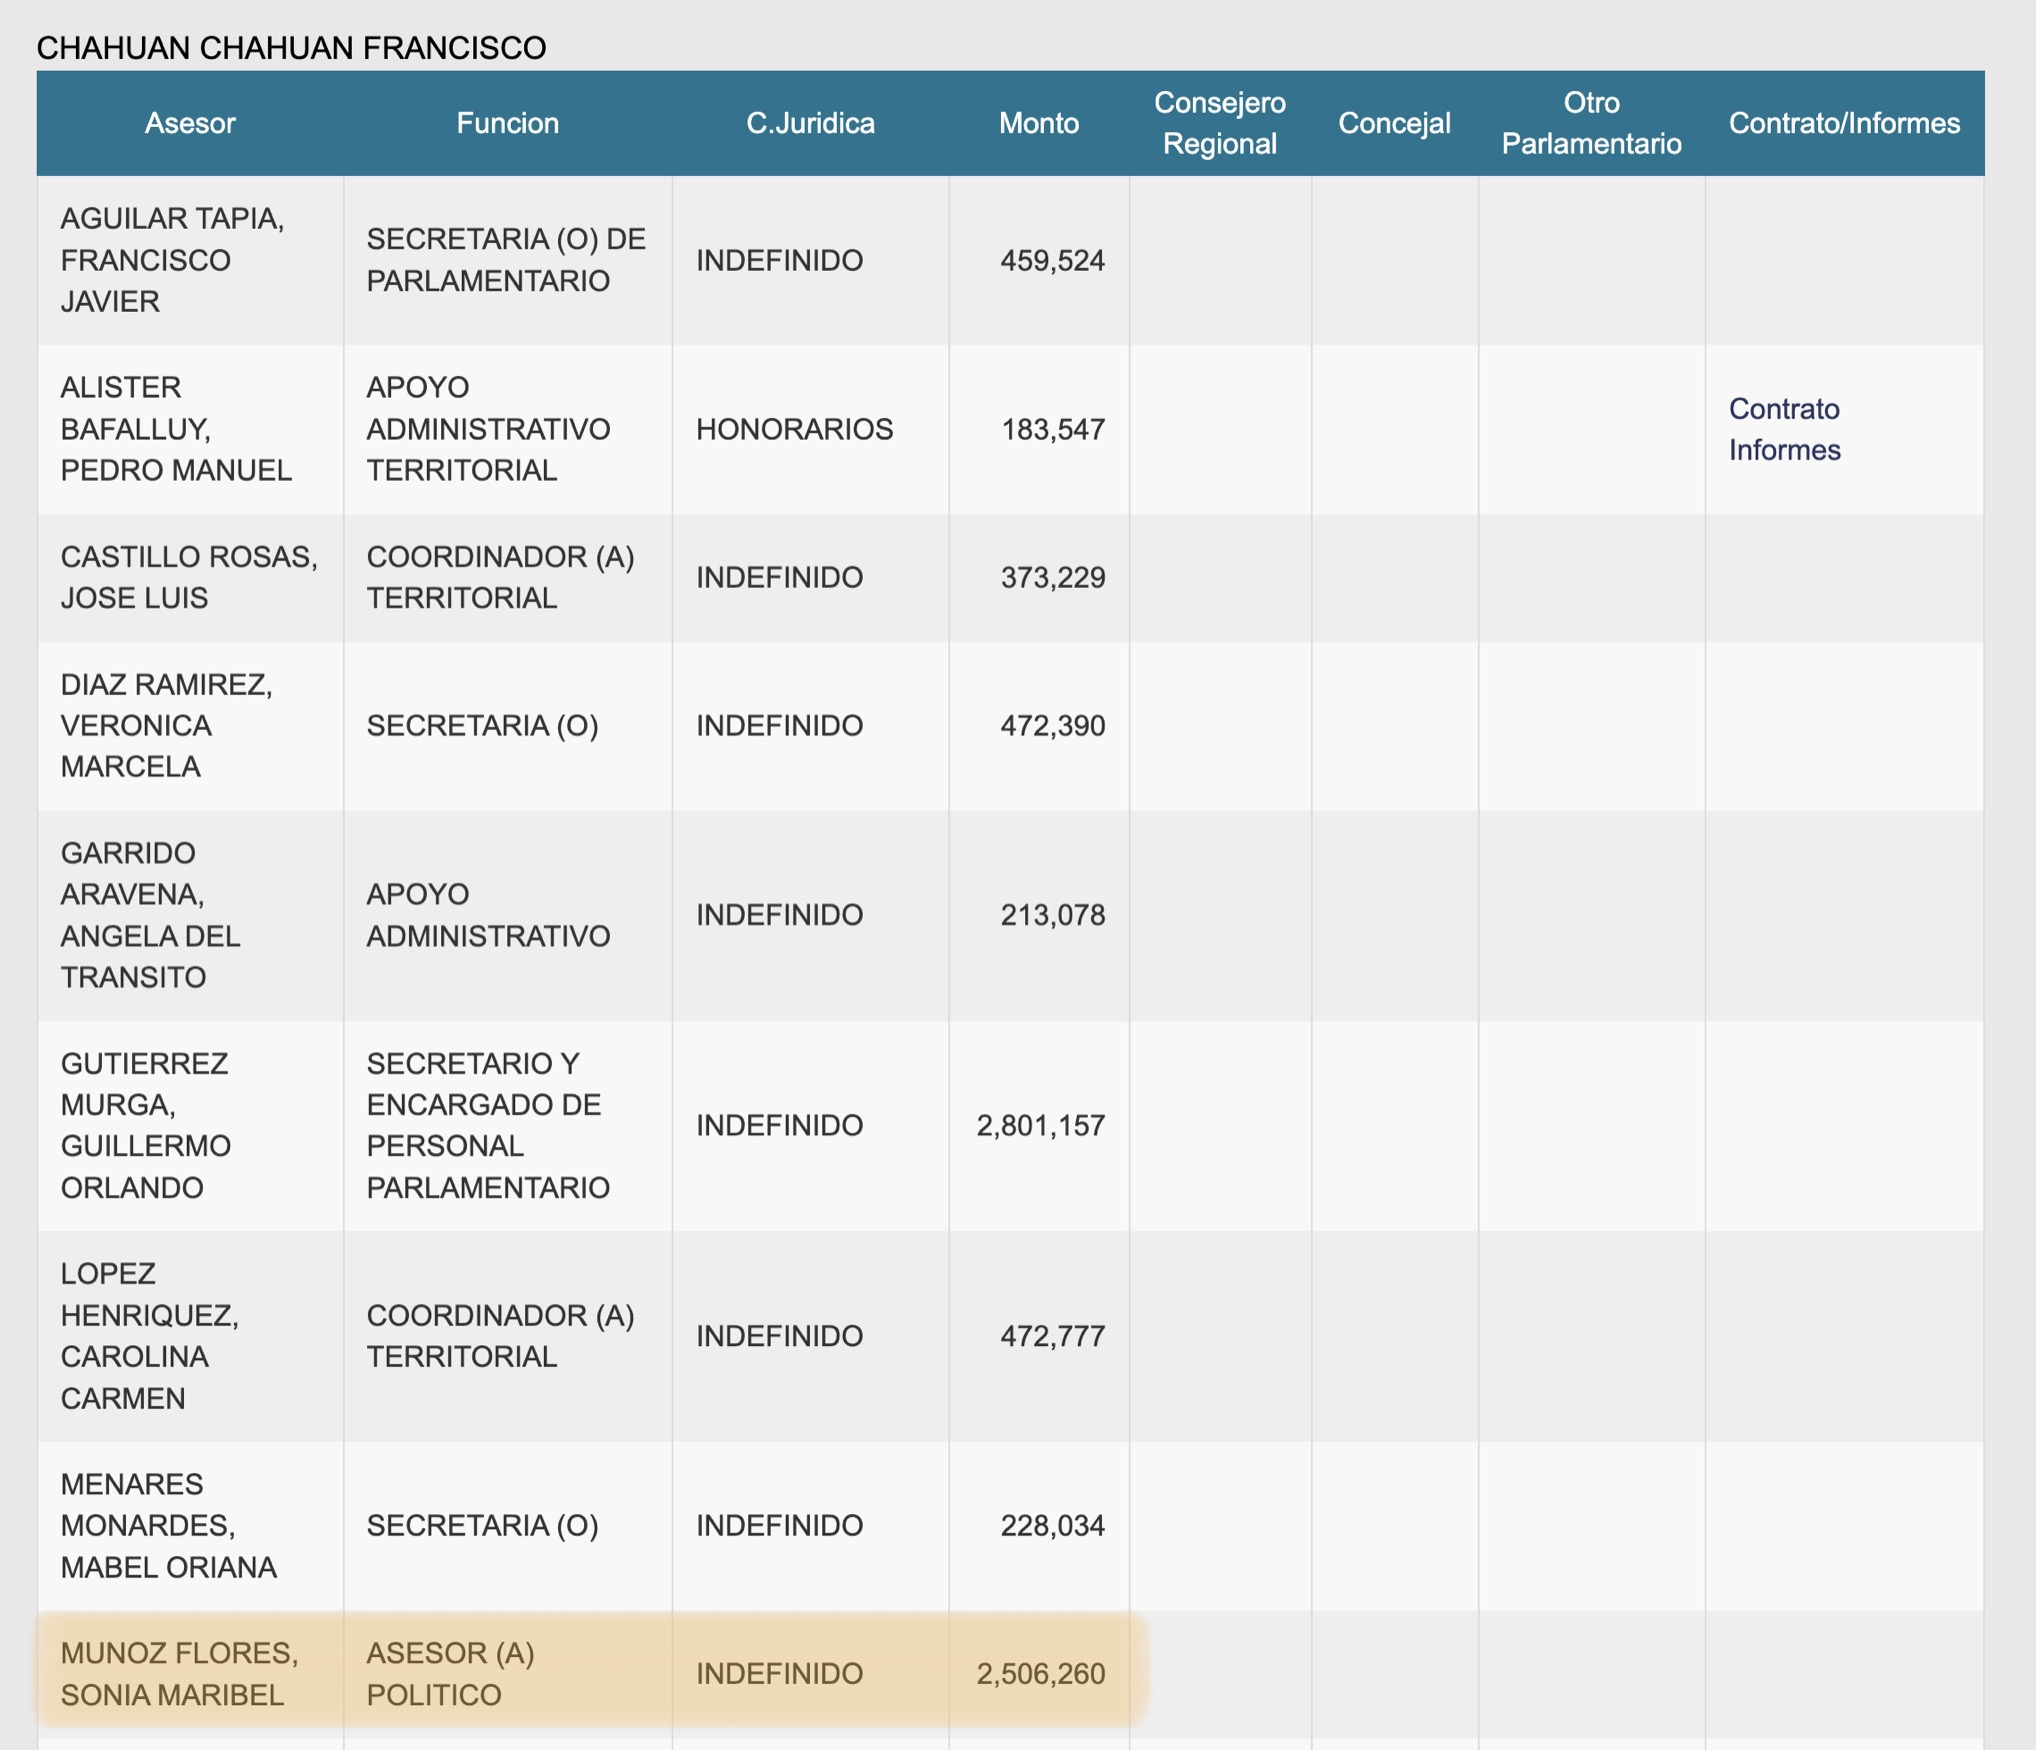Click INDEFINIDO in Diaz Ramirez row

click(x=779, y=725)
